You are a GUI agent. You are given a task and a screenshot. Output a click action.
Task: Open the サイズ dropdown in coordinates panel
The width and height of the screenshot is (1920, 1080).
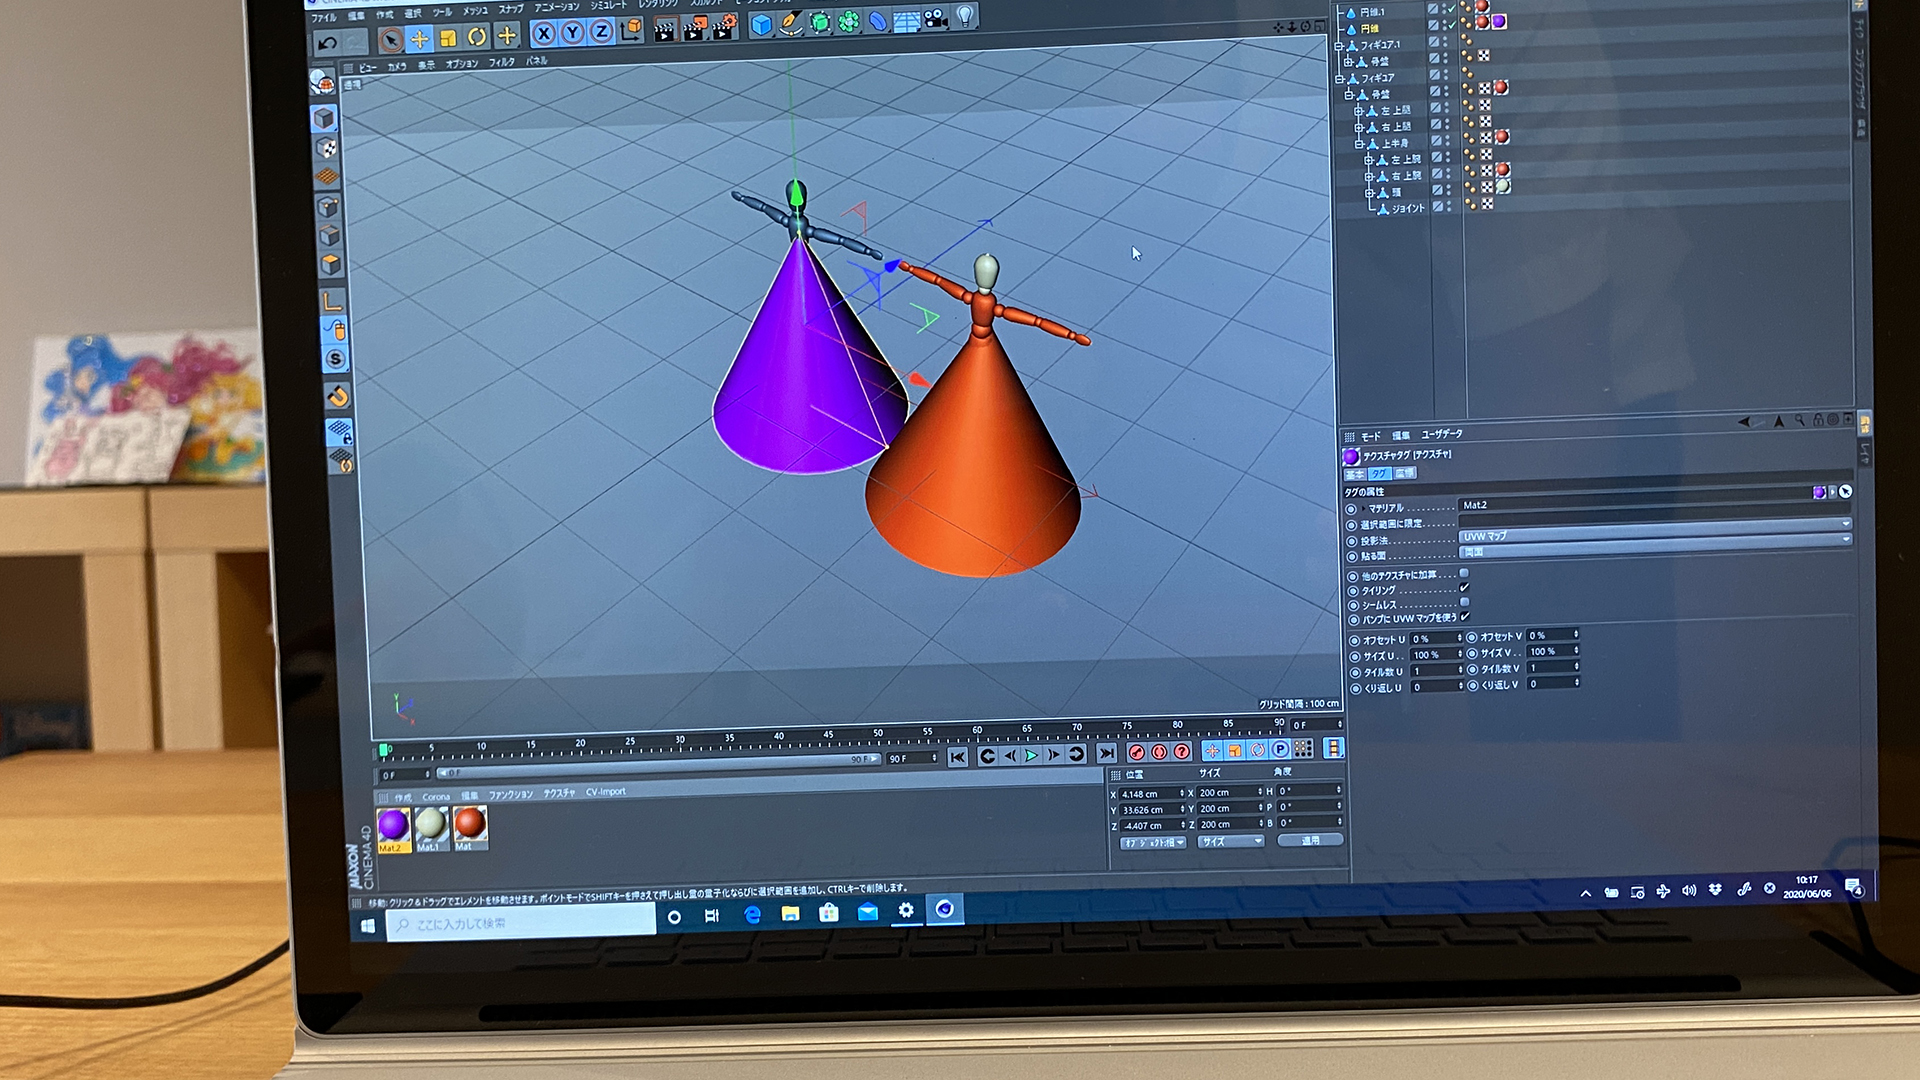pos(1230,842)
